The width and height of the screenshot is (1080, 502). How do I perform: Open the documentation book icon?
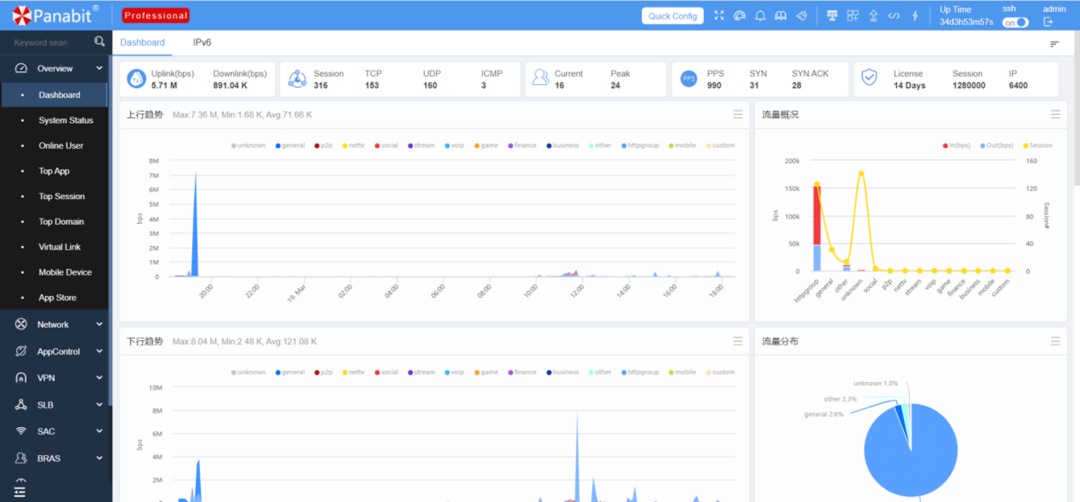click(781, 15)
